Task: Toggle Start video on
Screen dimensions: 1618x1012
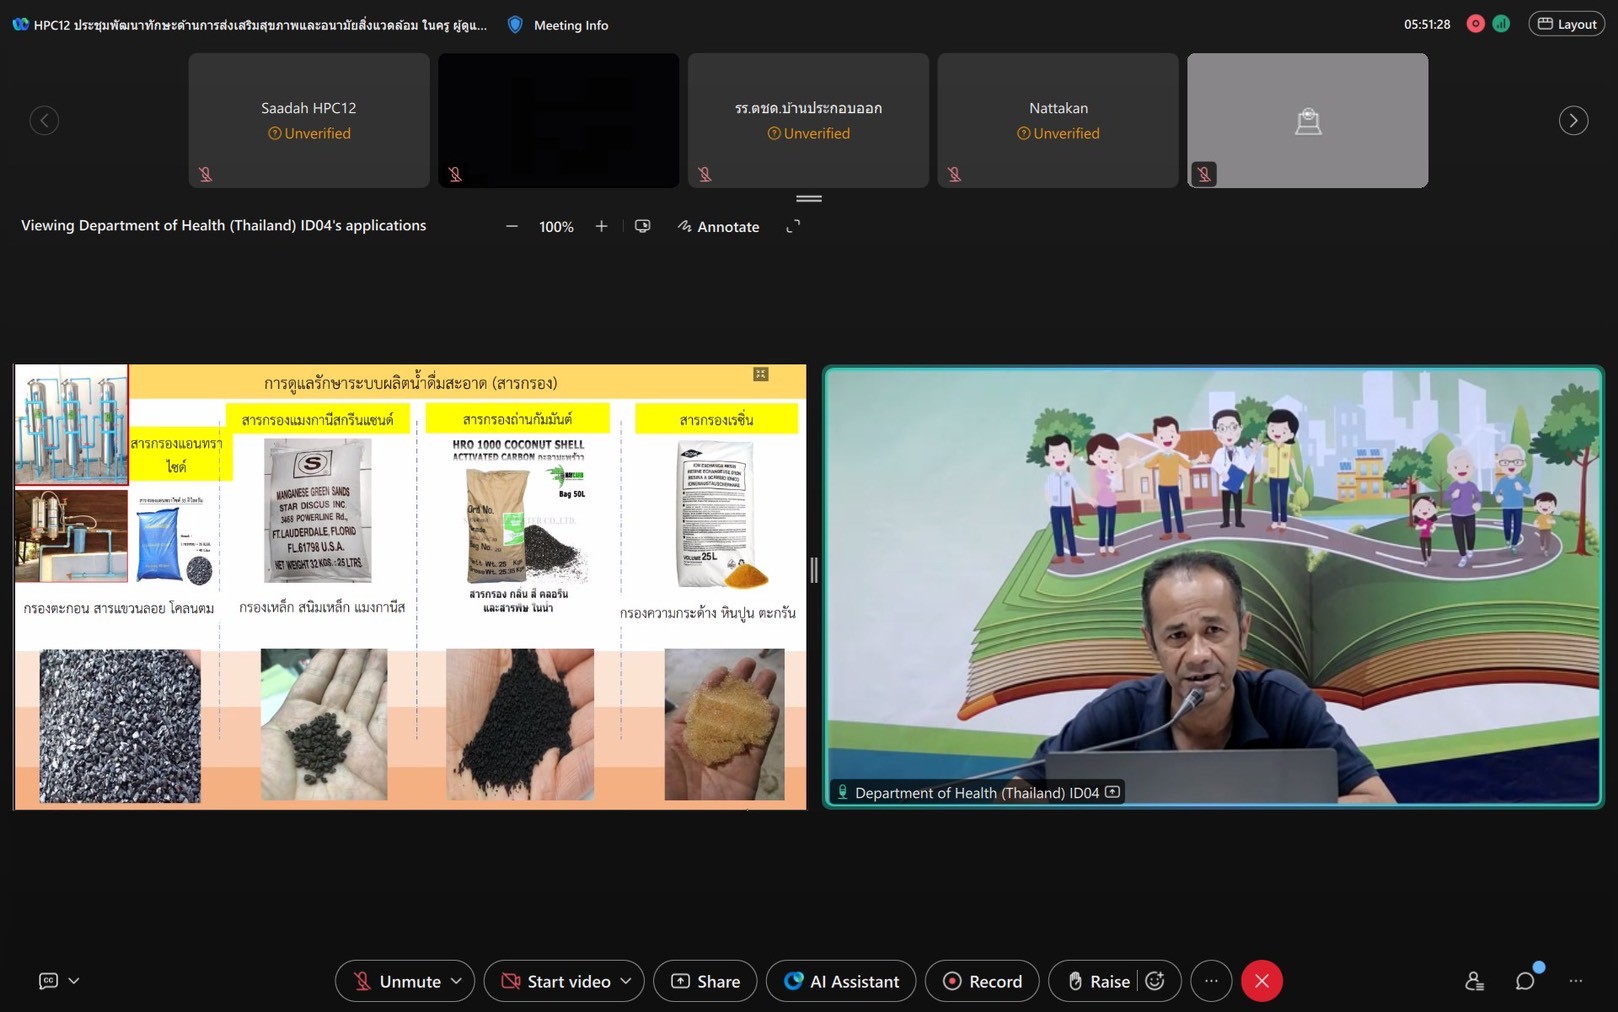Action: click(555, 981)
